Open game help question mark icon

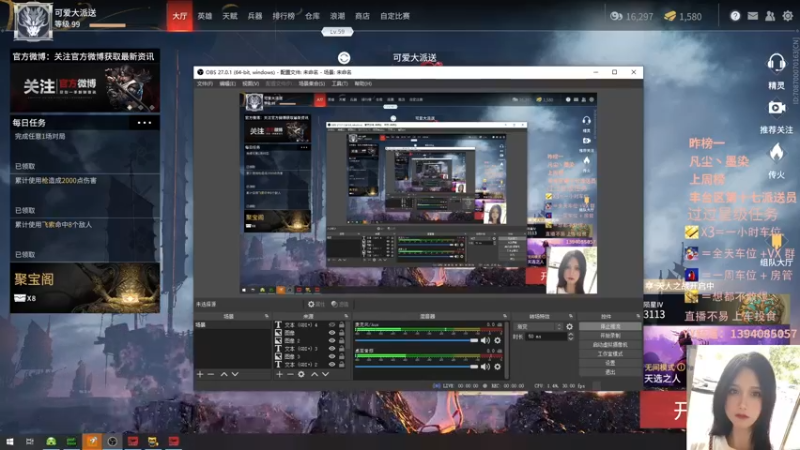point(735,16)
